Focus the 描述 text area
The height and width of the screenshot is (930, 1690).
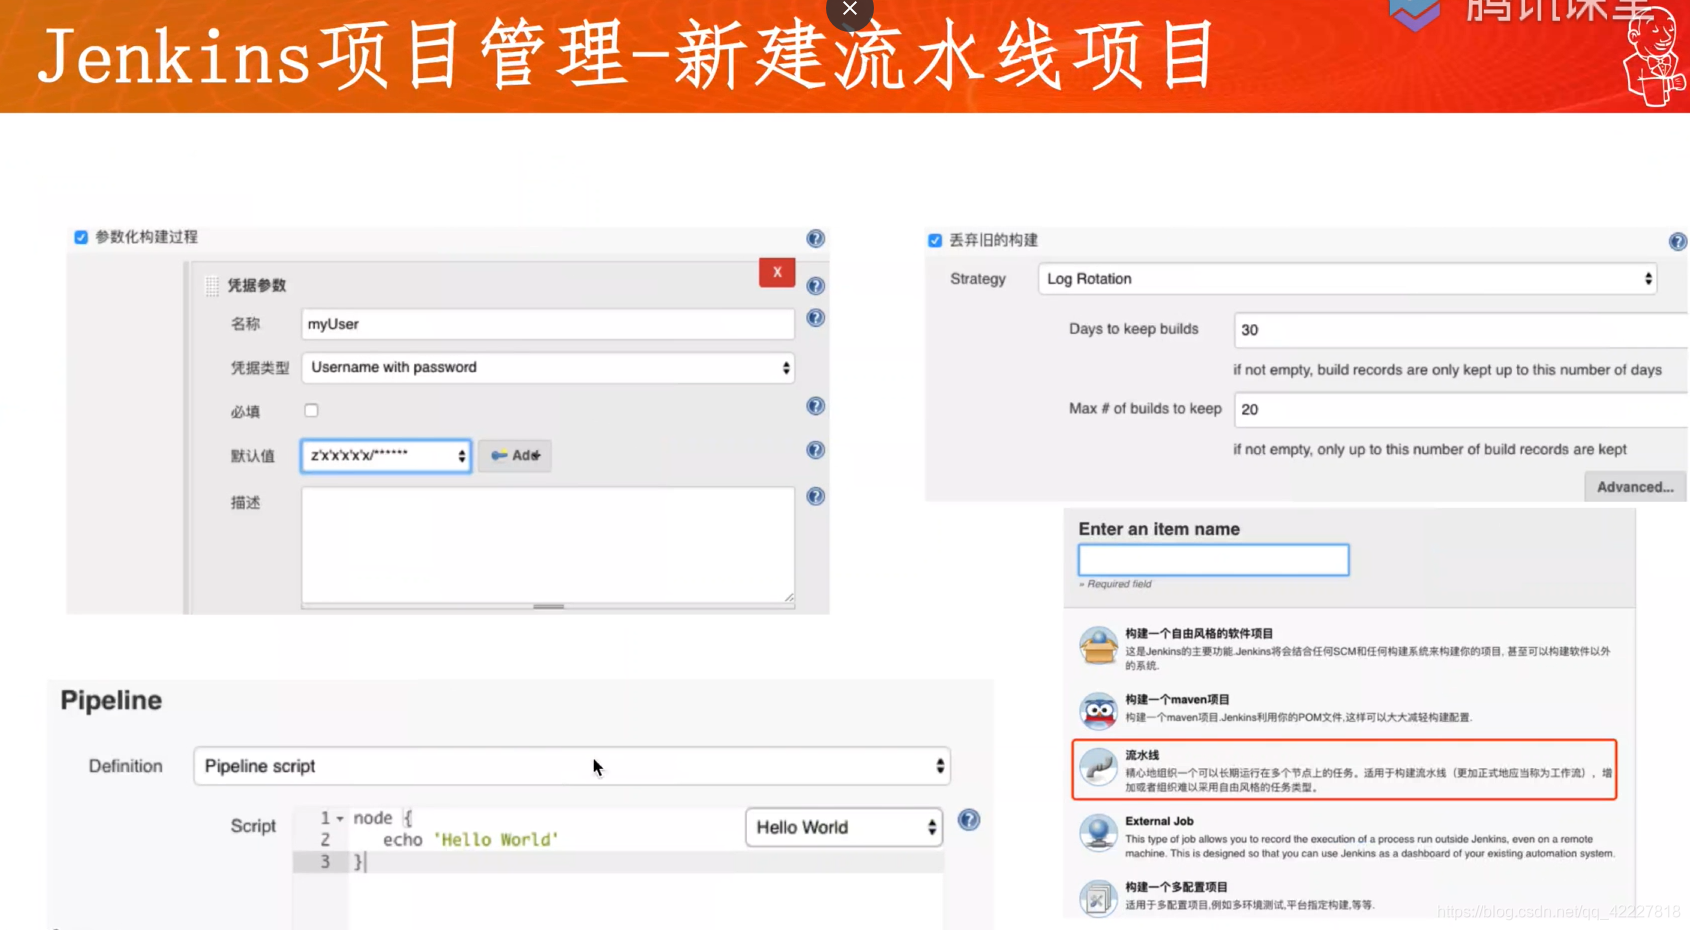coord(548,545)
